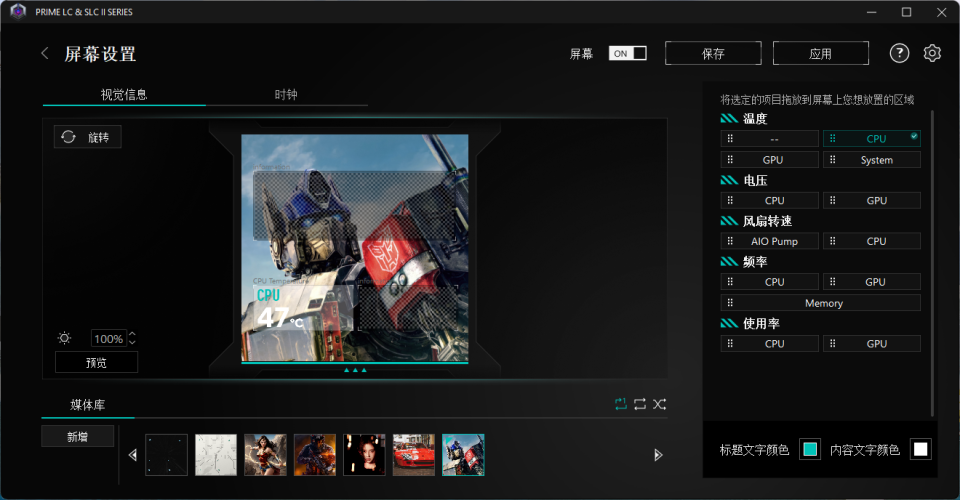Click the 应用 button
The width and height of the screenshot is (960, 500).
pos(820,53)
